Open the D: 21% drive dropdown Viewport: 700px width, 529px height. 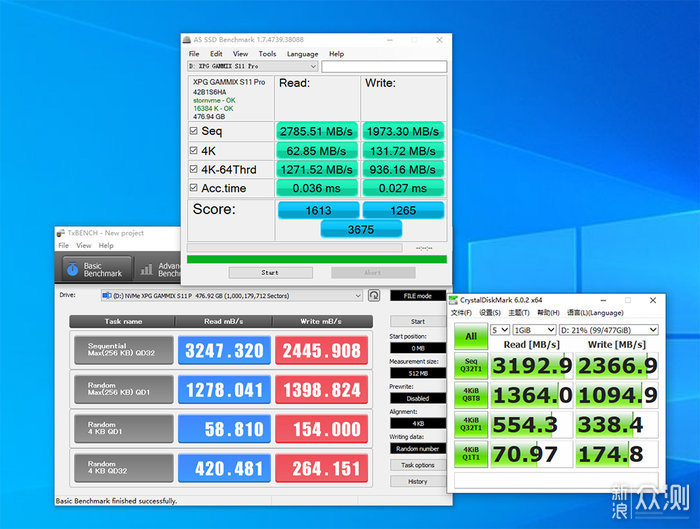click(x=609, y=330)
